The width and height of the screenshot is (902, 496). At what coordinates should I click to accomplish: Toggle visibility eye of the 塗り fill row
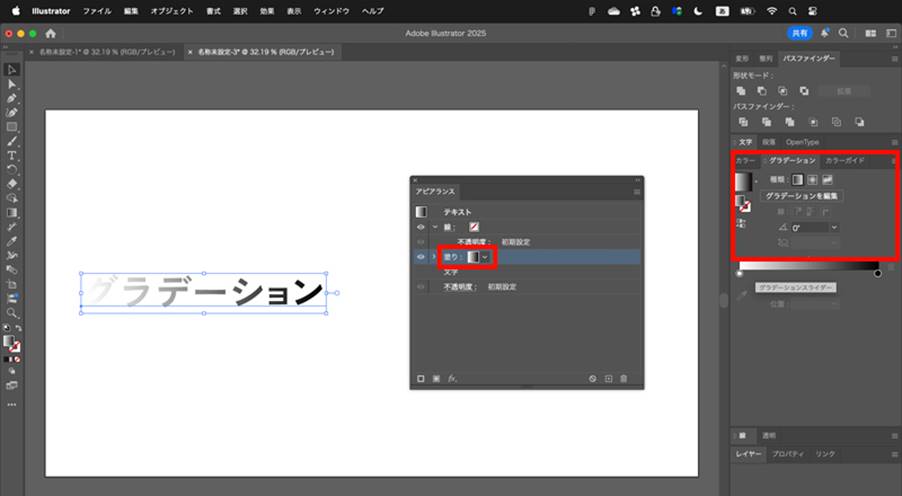[421, 257]
